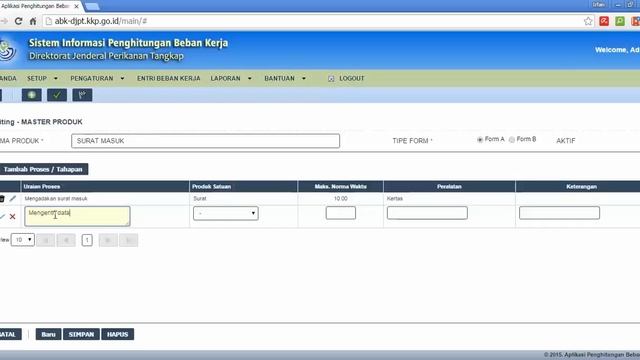This screenshot has height=360, width=640.
Task: Click the pencil icon for Mengadakan surat masuk
Action: pos(13,199)
